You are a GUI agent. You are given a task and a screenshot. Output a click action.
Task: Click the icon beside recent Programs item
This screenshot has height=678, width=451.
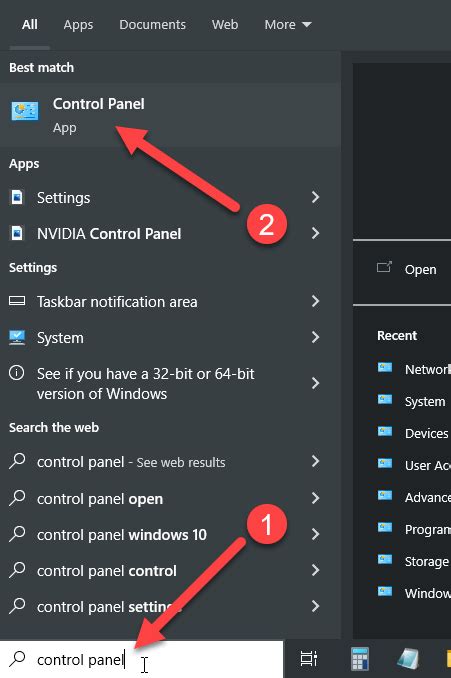[x=384, y=528]
